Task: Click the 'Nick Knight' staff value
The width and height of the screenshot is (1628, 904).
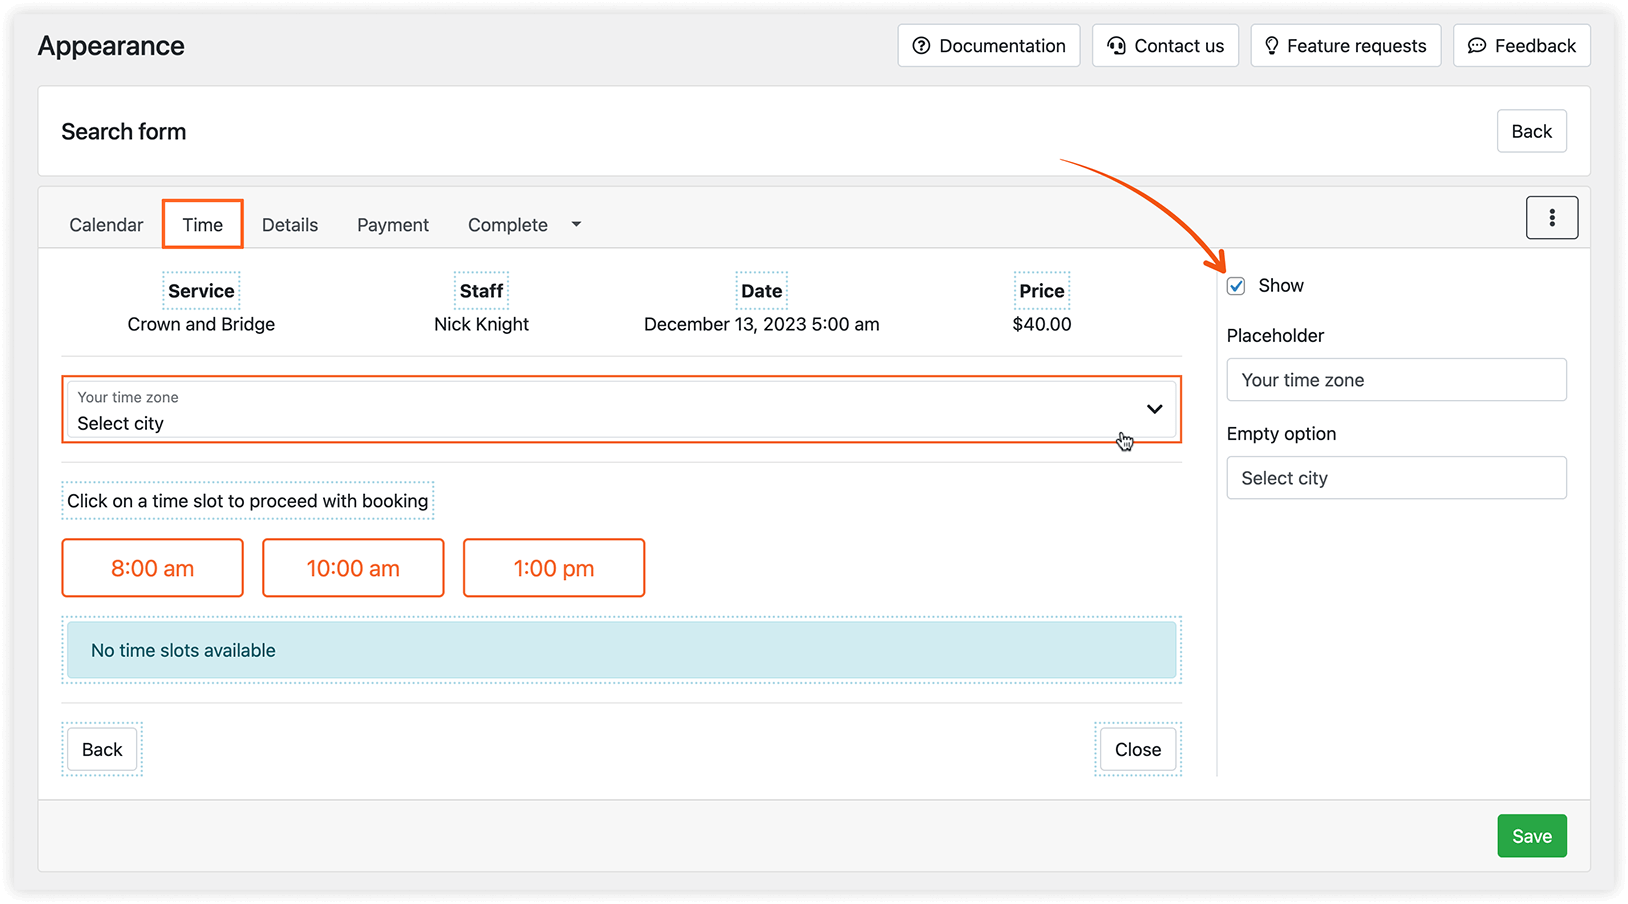Action: (x=481, y=324)
